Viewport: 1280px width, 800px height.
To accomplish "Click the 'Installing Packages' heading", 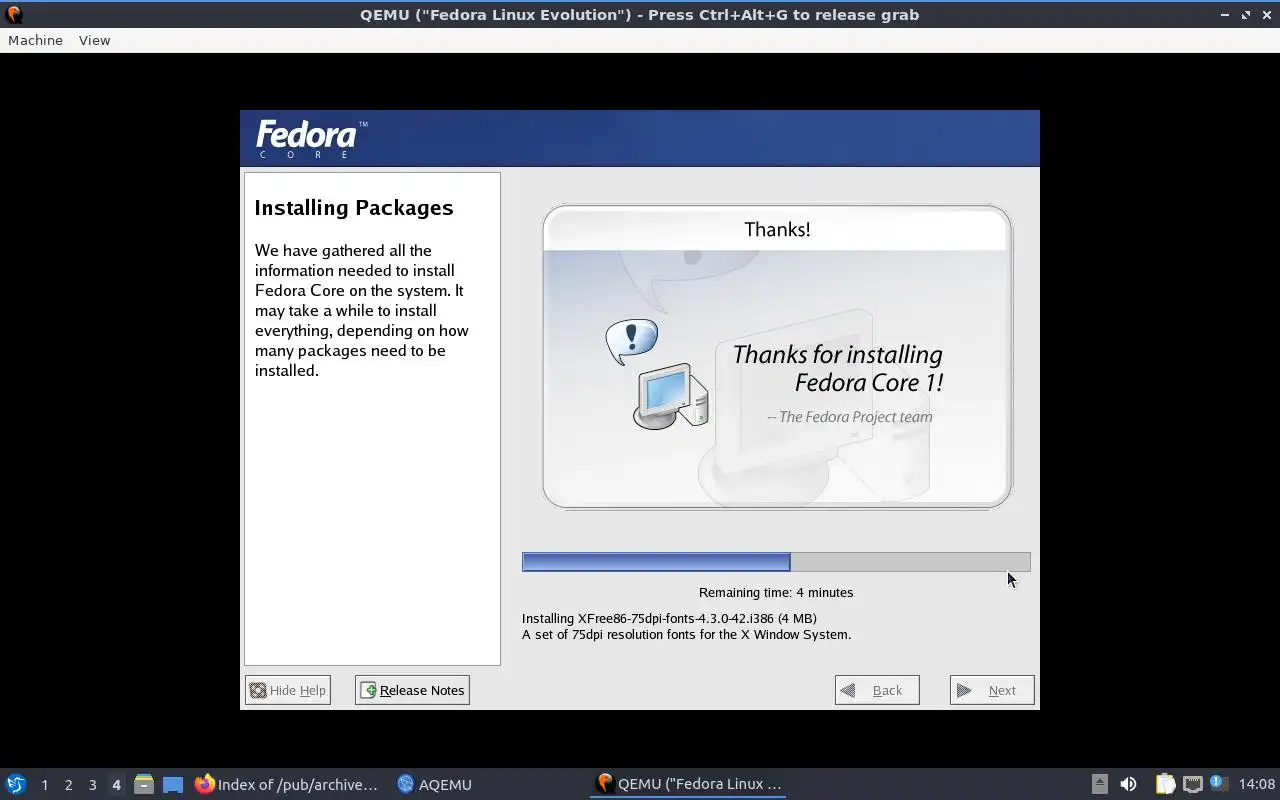I will [x=354, y=207].
